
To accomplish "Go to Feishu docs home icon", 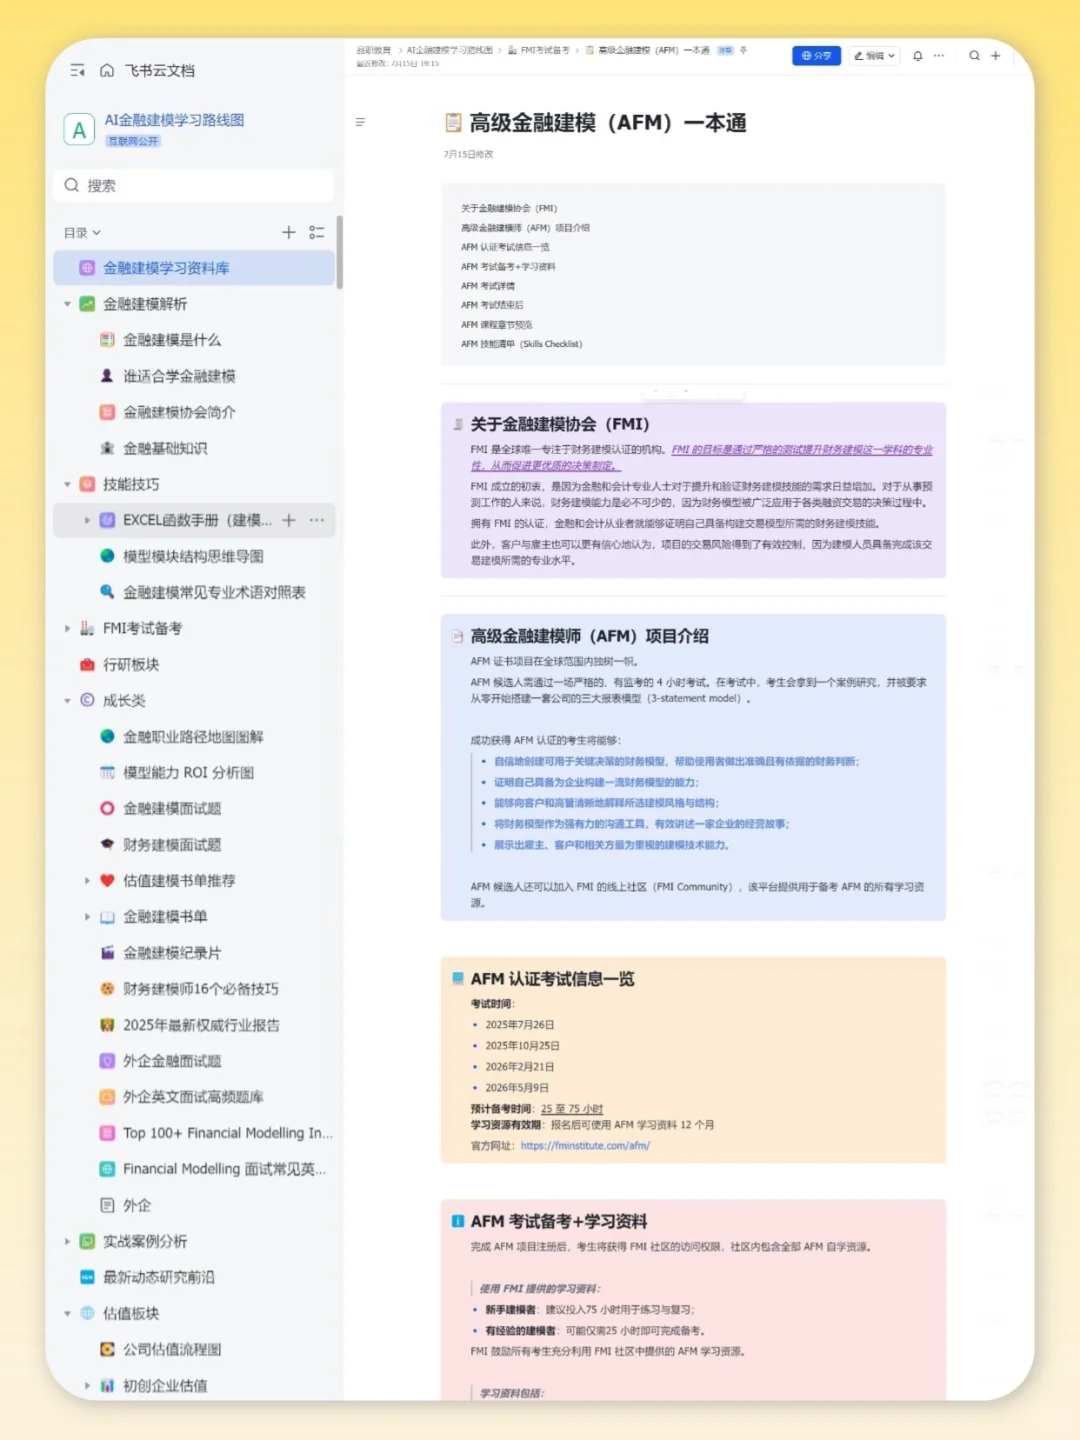I will click(x=107, y=71).
